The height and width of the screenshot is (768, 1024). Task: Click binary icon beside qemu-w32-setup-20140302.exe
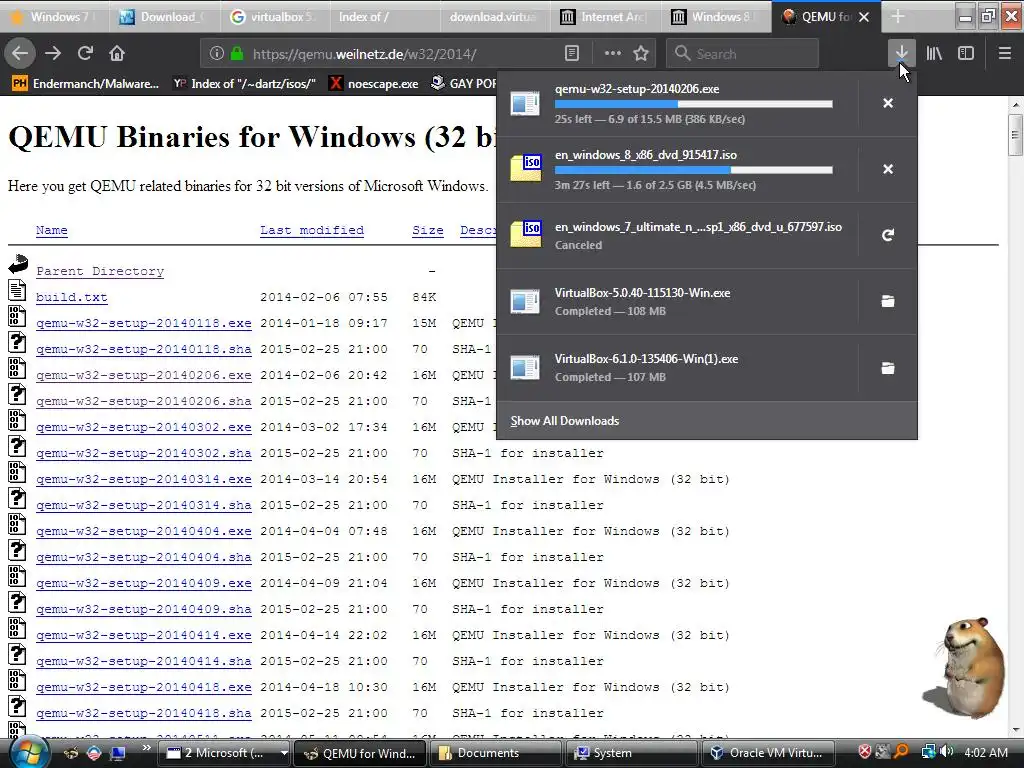18,420
